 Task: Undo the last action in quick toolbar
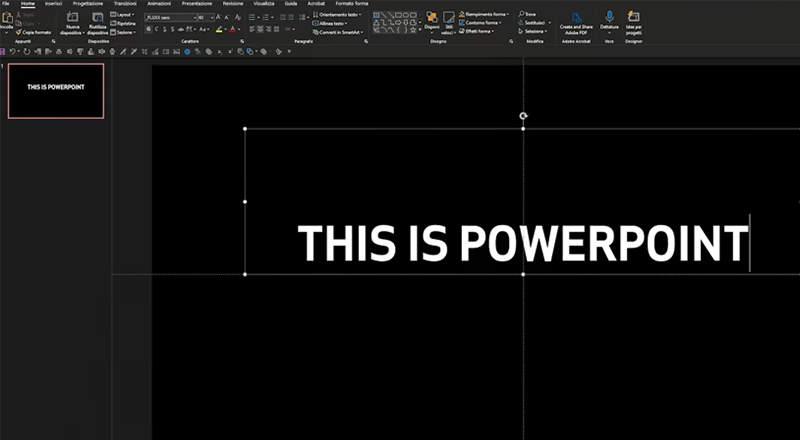(12, 51)
